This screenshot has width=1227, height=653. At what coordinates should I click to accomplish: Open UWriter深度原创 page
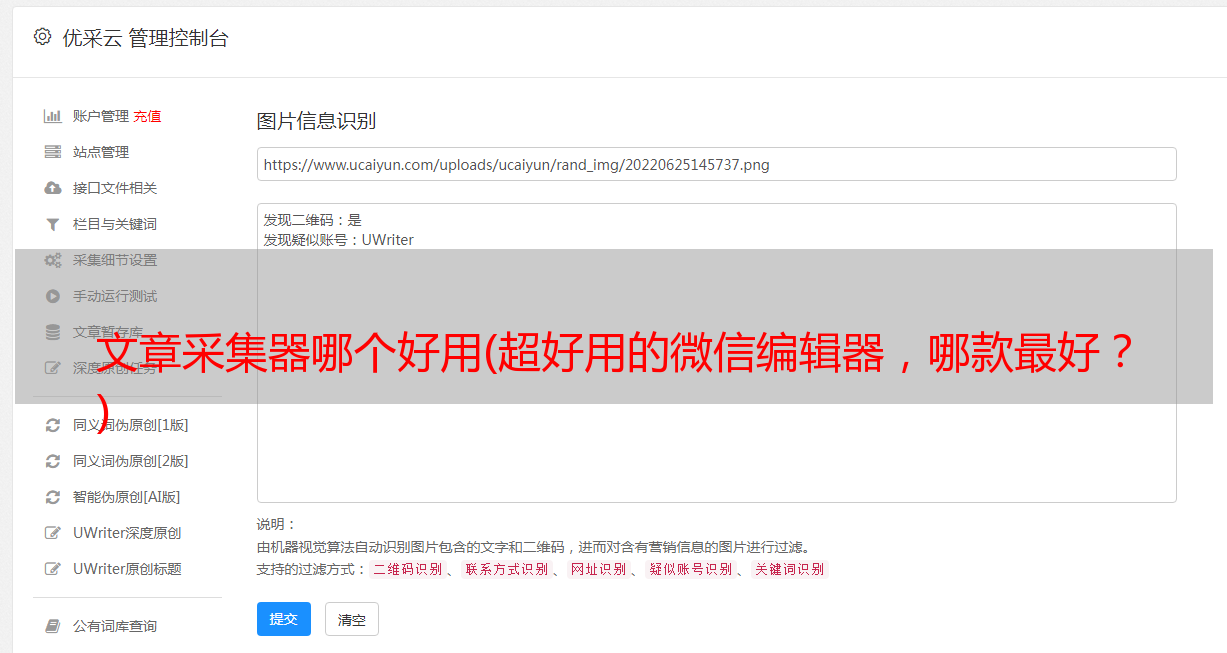[127, 533]
